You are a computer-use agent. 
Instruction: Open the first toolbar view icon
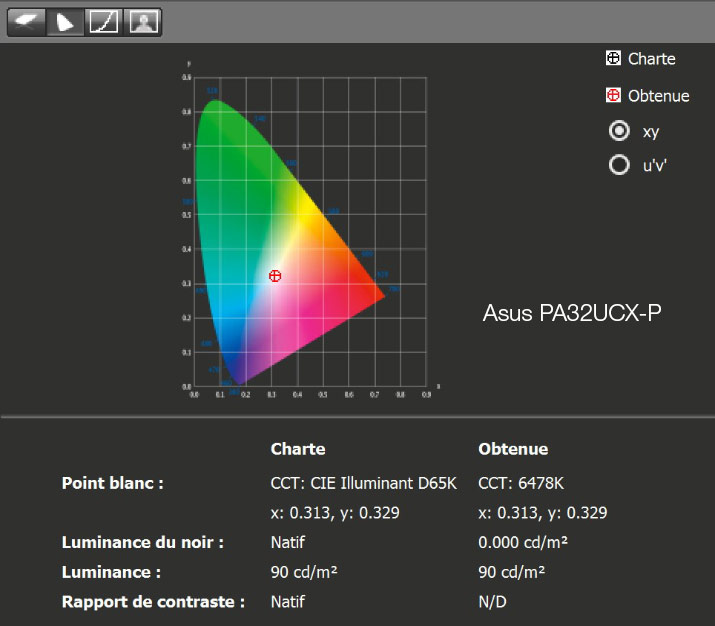tap(26, 21)
